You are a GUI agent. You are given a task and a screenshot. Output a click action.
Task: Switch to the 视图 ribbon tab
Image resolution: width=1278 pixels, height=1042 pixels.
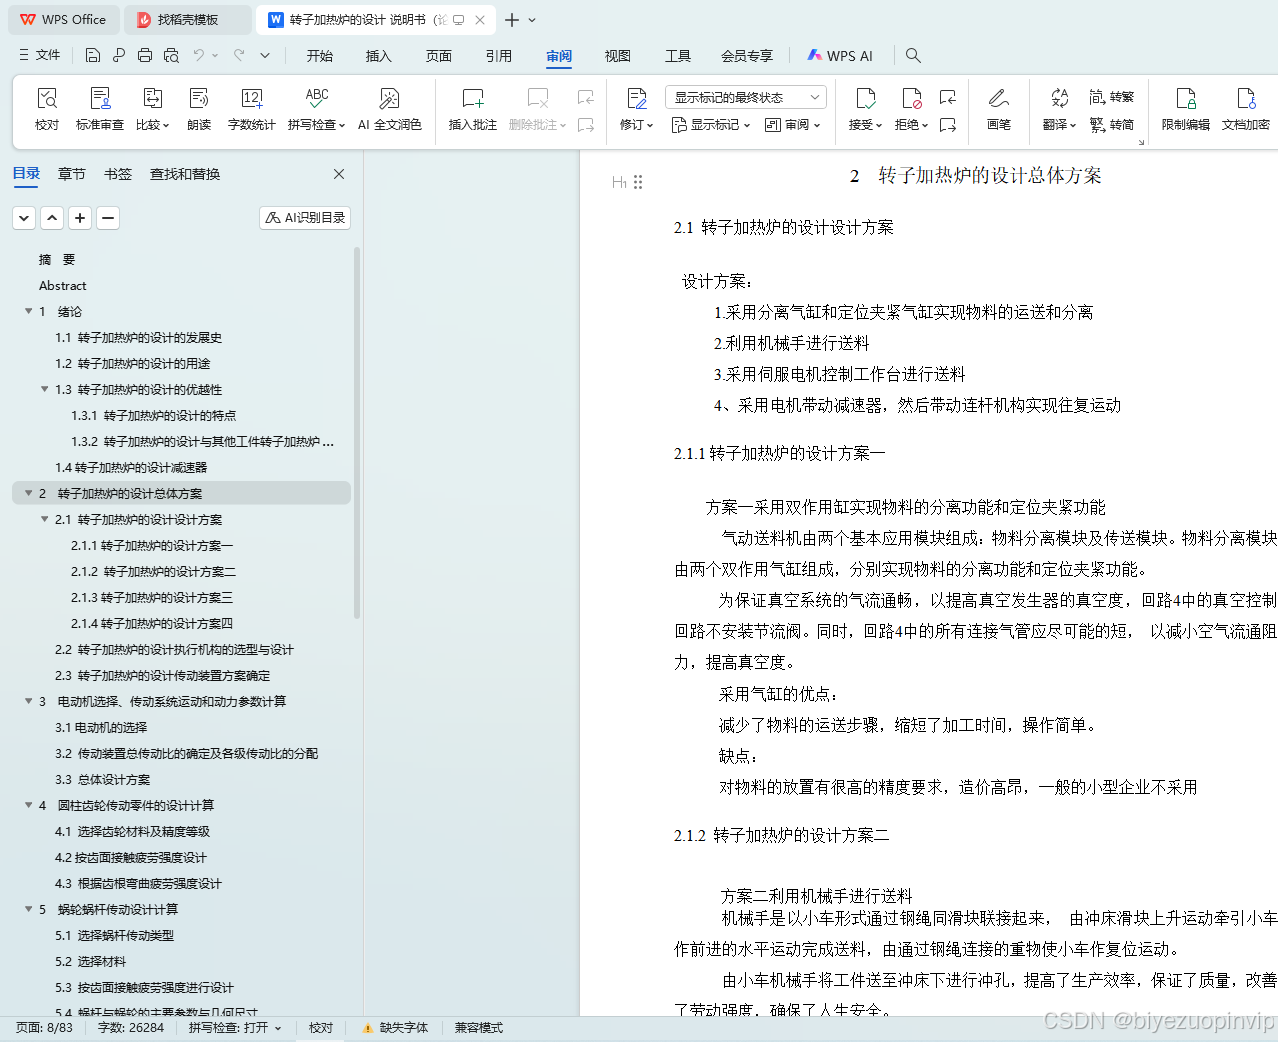point(618,56)
